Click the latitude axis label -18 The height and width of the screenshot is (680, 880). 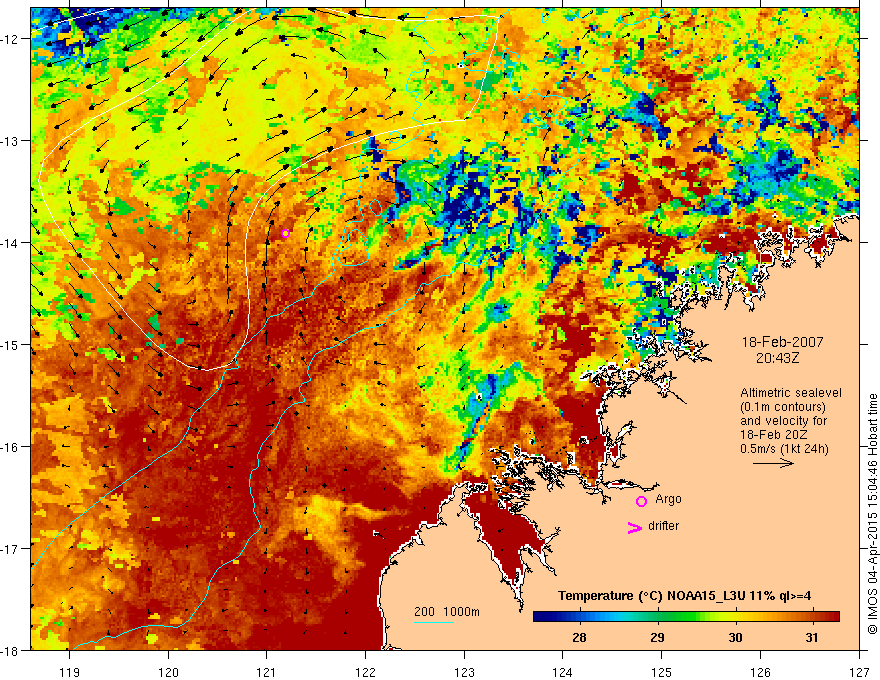[10, 651]
